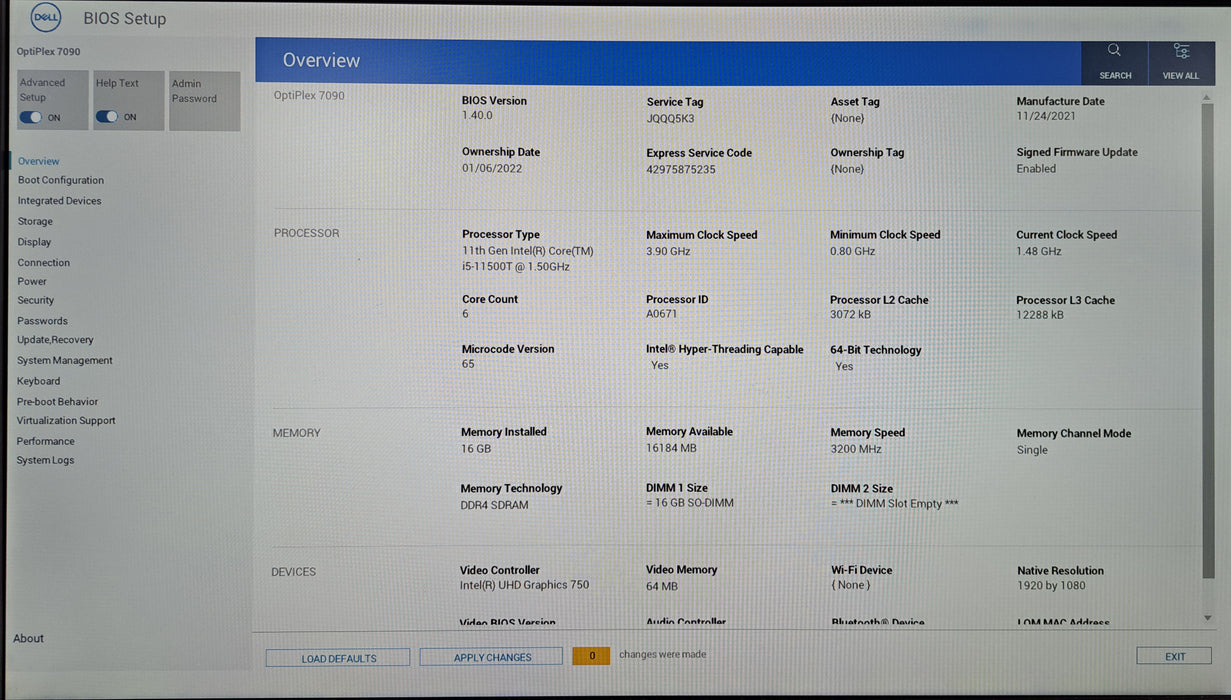Viewport: 1231px width, 700px height.
Task: Open Virtualization Support section
Action: (66, 421)
